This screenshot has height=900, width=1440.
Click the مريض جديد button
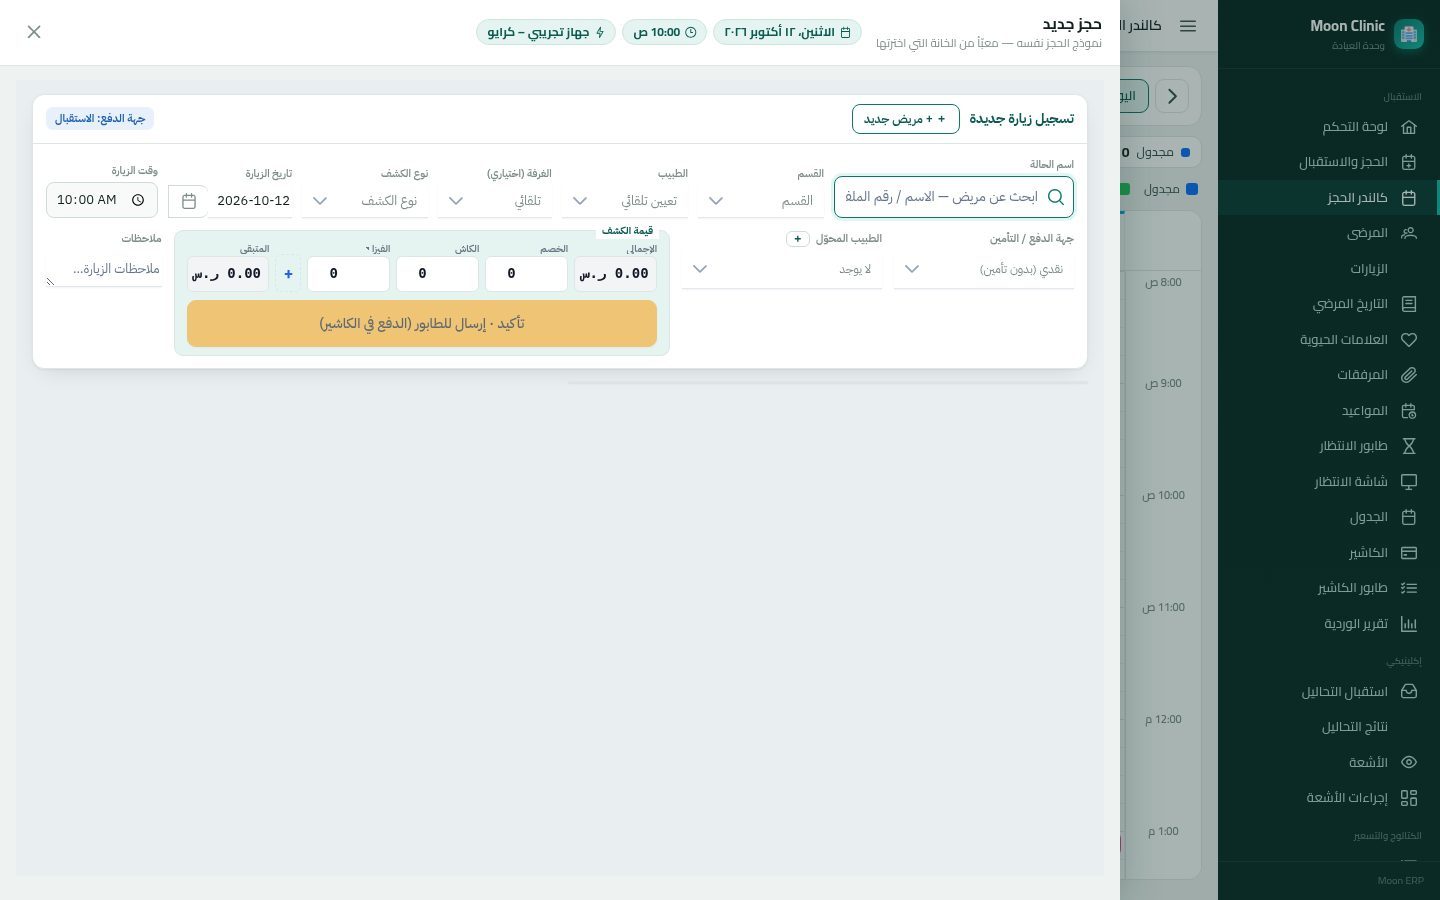906,119
